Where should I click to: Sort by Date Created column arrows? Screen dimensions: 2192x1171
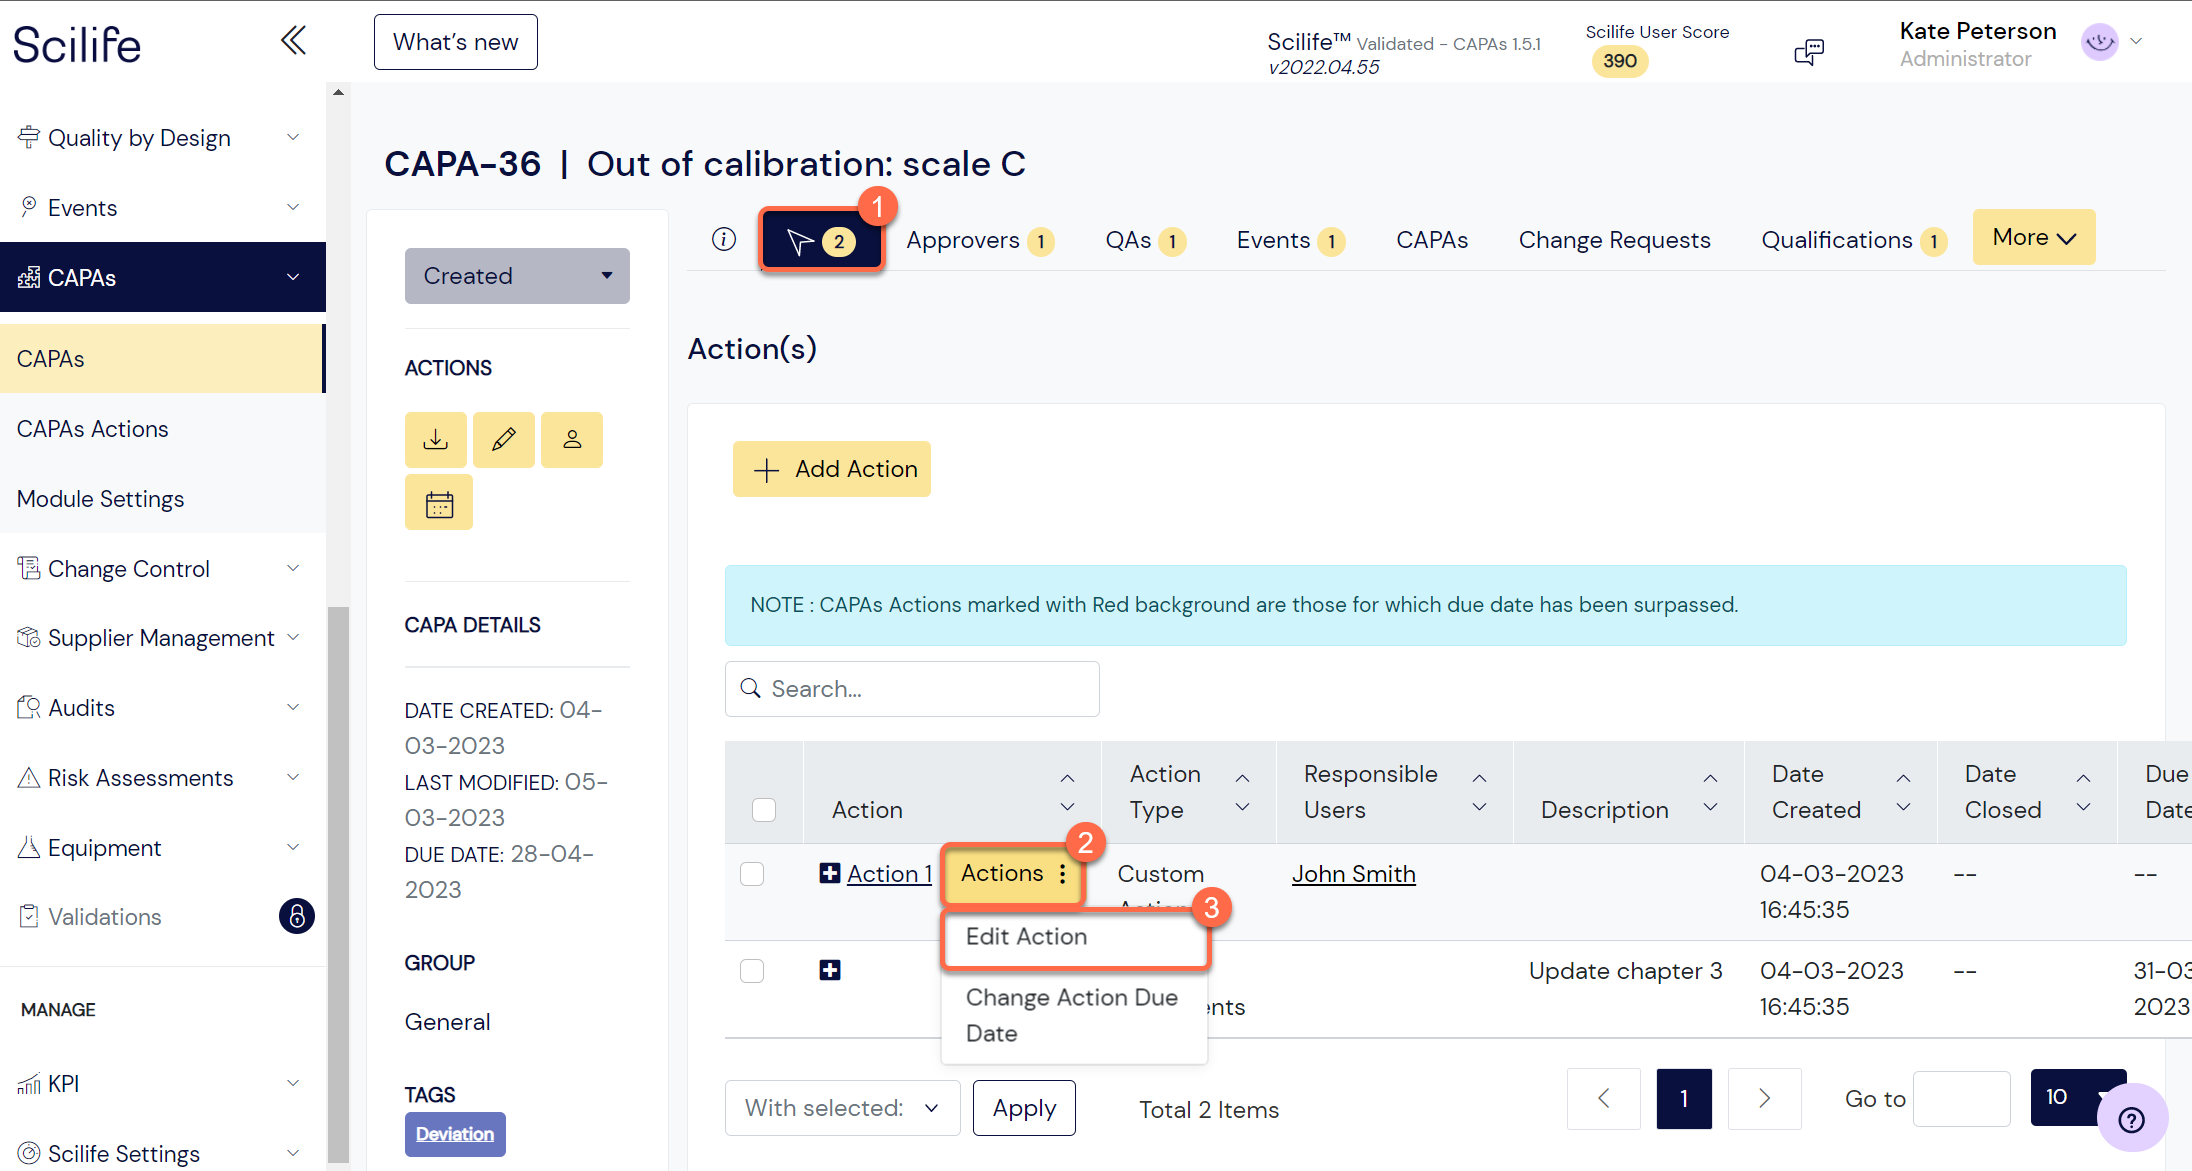point(1903,792)
